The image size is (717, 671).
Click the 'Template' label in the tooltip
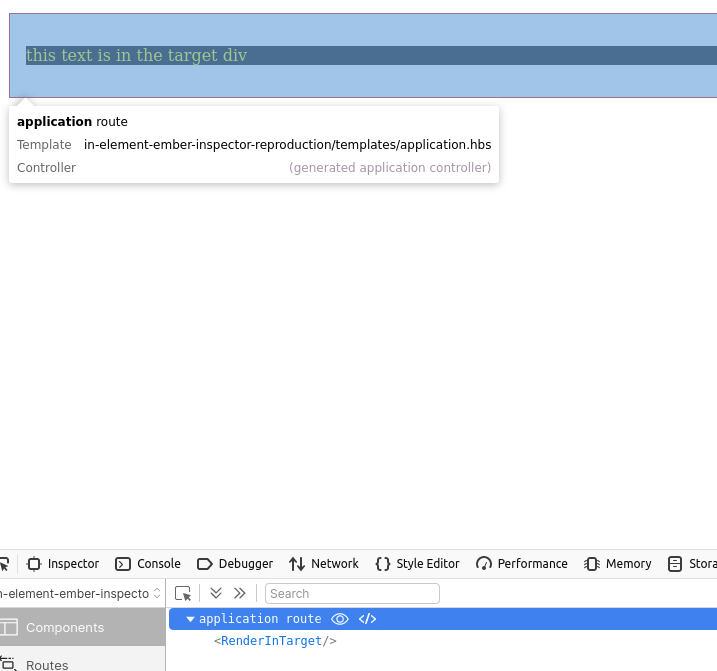click(x=44, y=145)
